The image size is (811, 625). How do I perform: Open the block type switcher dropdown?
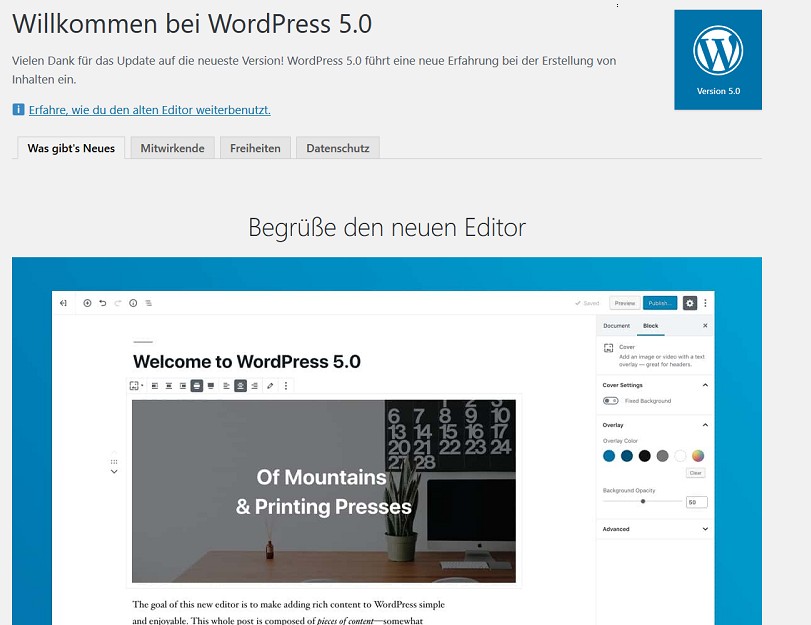(136, 386)
